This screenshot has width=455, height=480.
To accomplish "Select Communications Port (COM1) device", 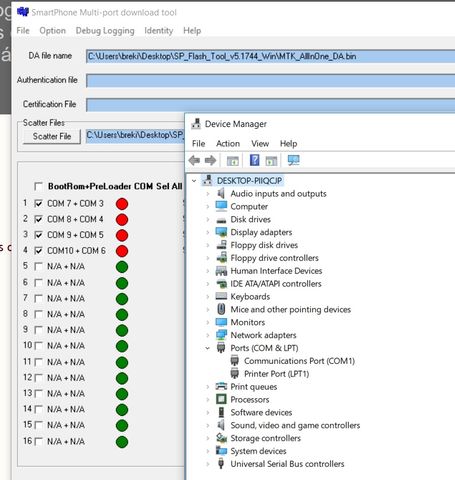I will [x=299, y=361].
